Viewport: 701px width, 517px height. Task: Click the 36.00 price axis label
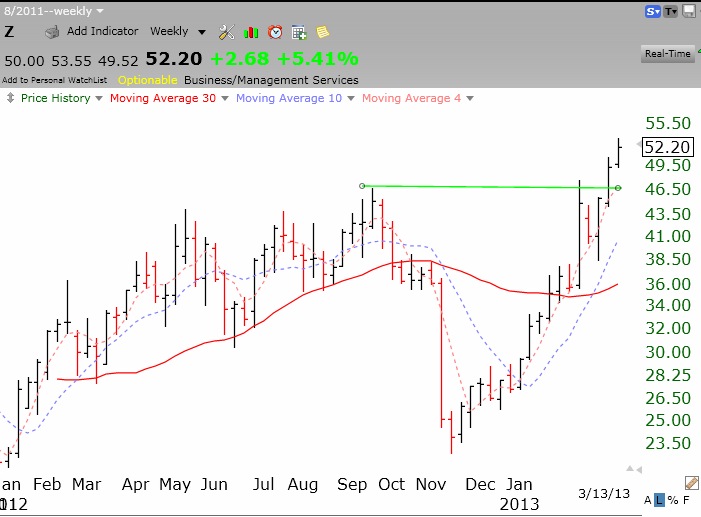coord(668,284)
